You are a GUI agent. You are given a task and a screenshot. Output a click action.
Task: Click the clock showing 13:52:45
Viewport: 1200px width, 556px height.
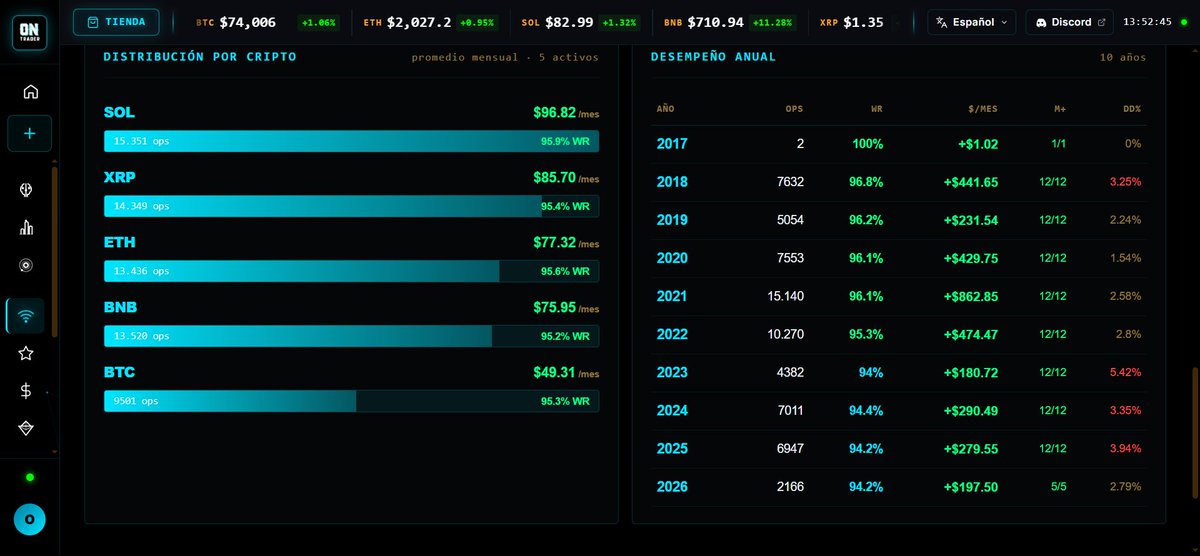(1147, 22)
